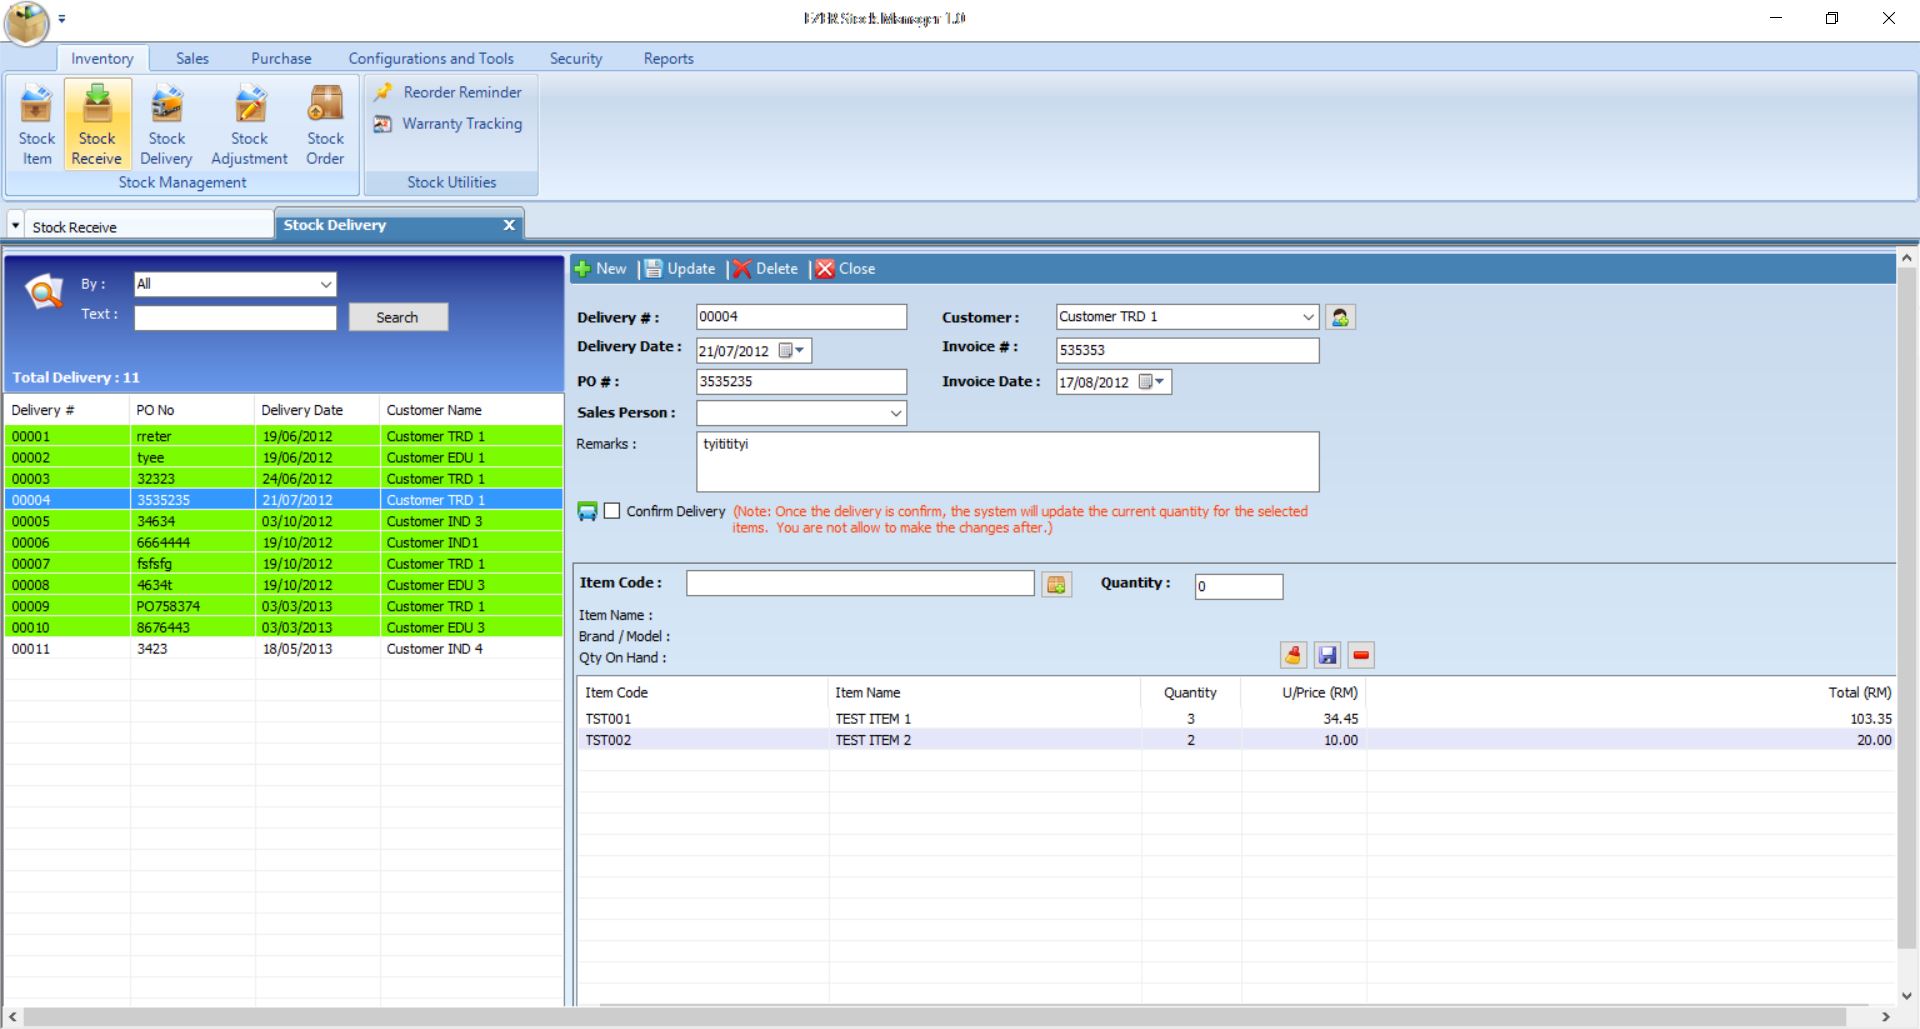Select delivery row 00002 tyee
The height and width of the screenshot is (1029, 1920).
pyautogui.click(x=284, y=457)
